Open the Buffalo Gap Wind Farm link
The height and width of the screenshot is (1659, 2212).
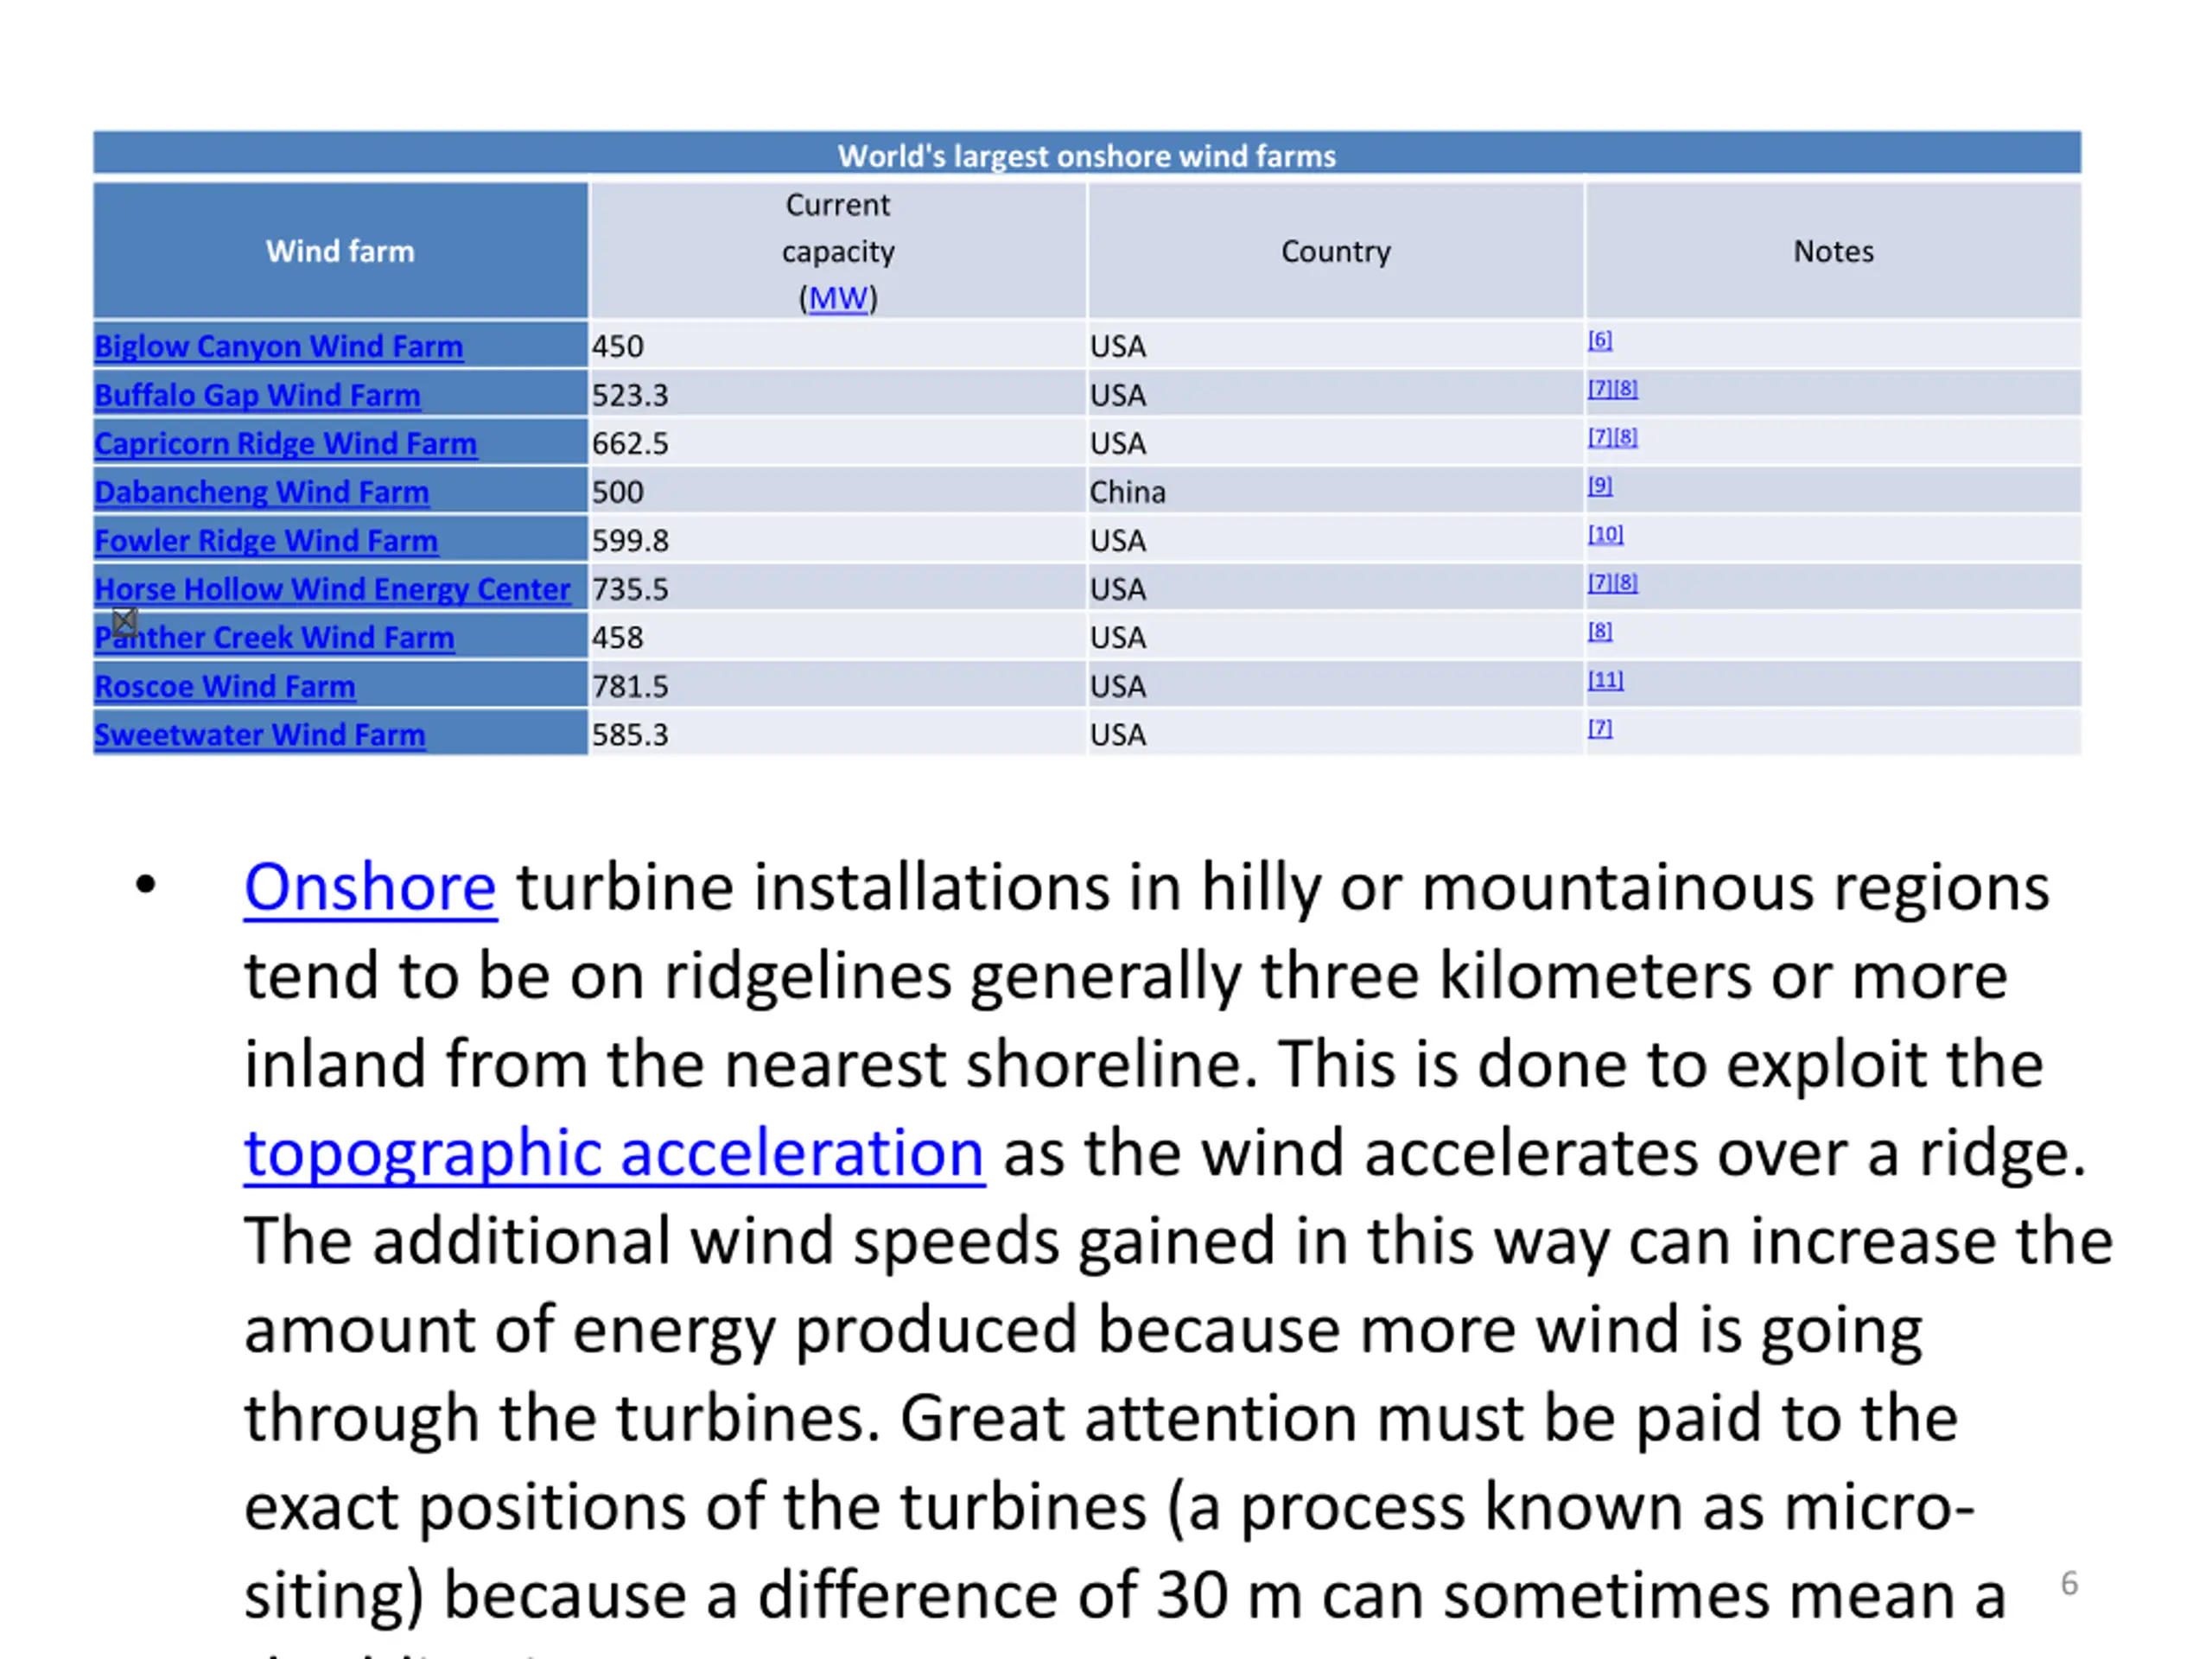click(x=257, y=395)
